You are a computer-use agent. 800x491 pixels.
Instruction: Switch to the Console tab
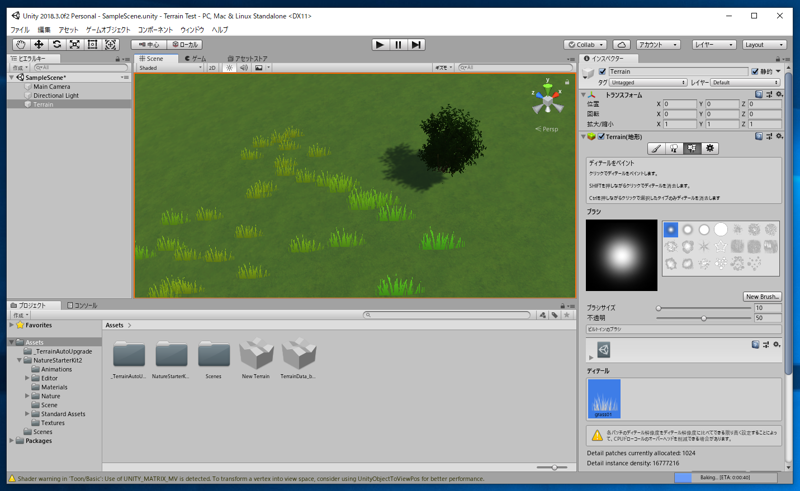coord(82,305)
